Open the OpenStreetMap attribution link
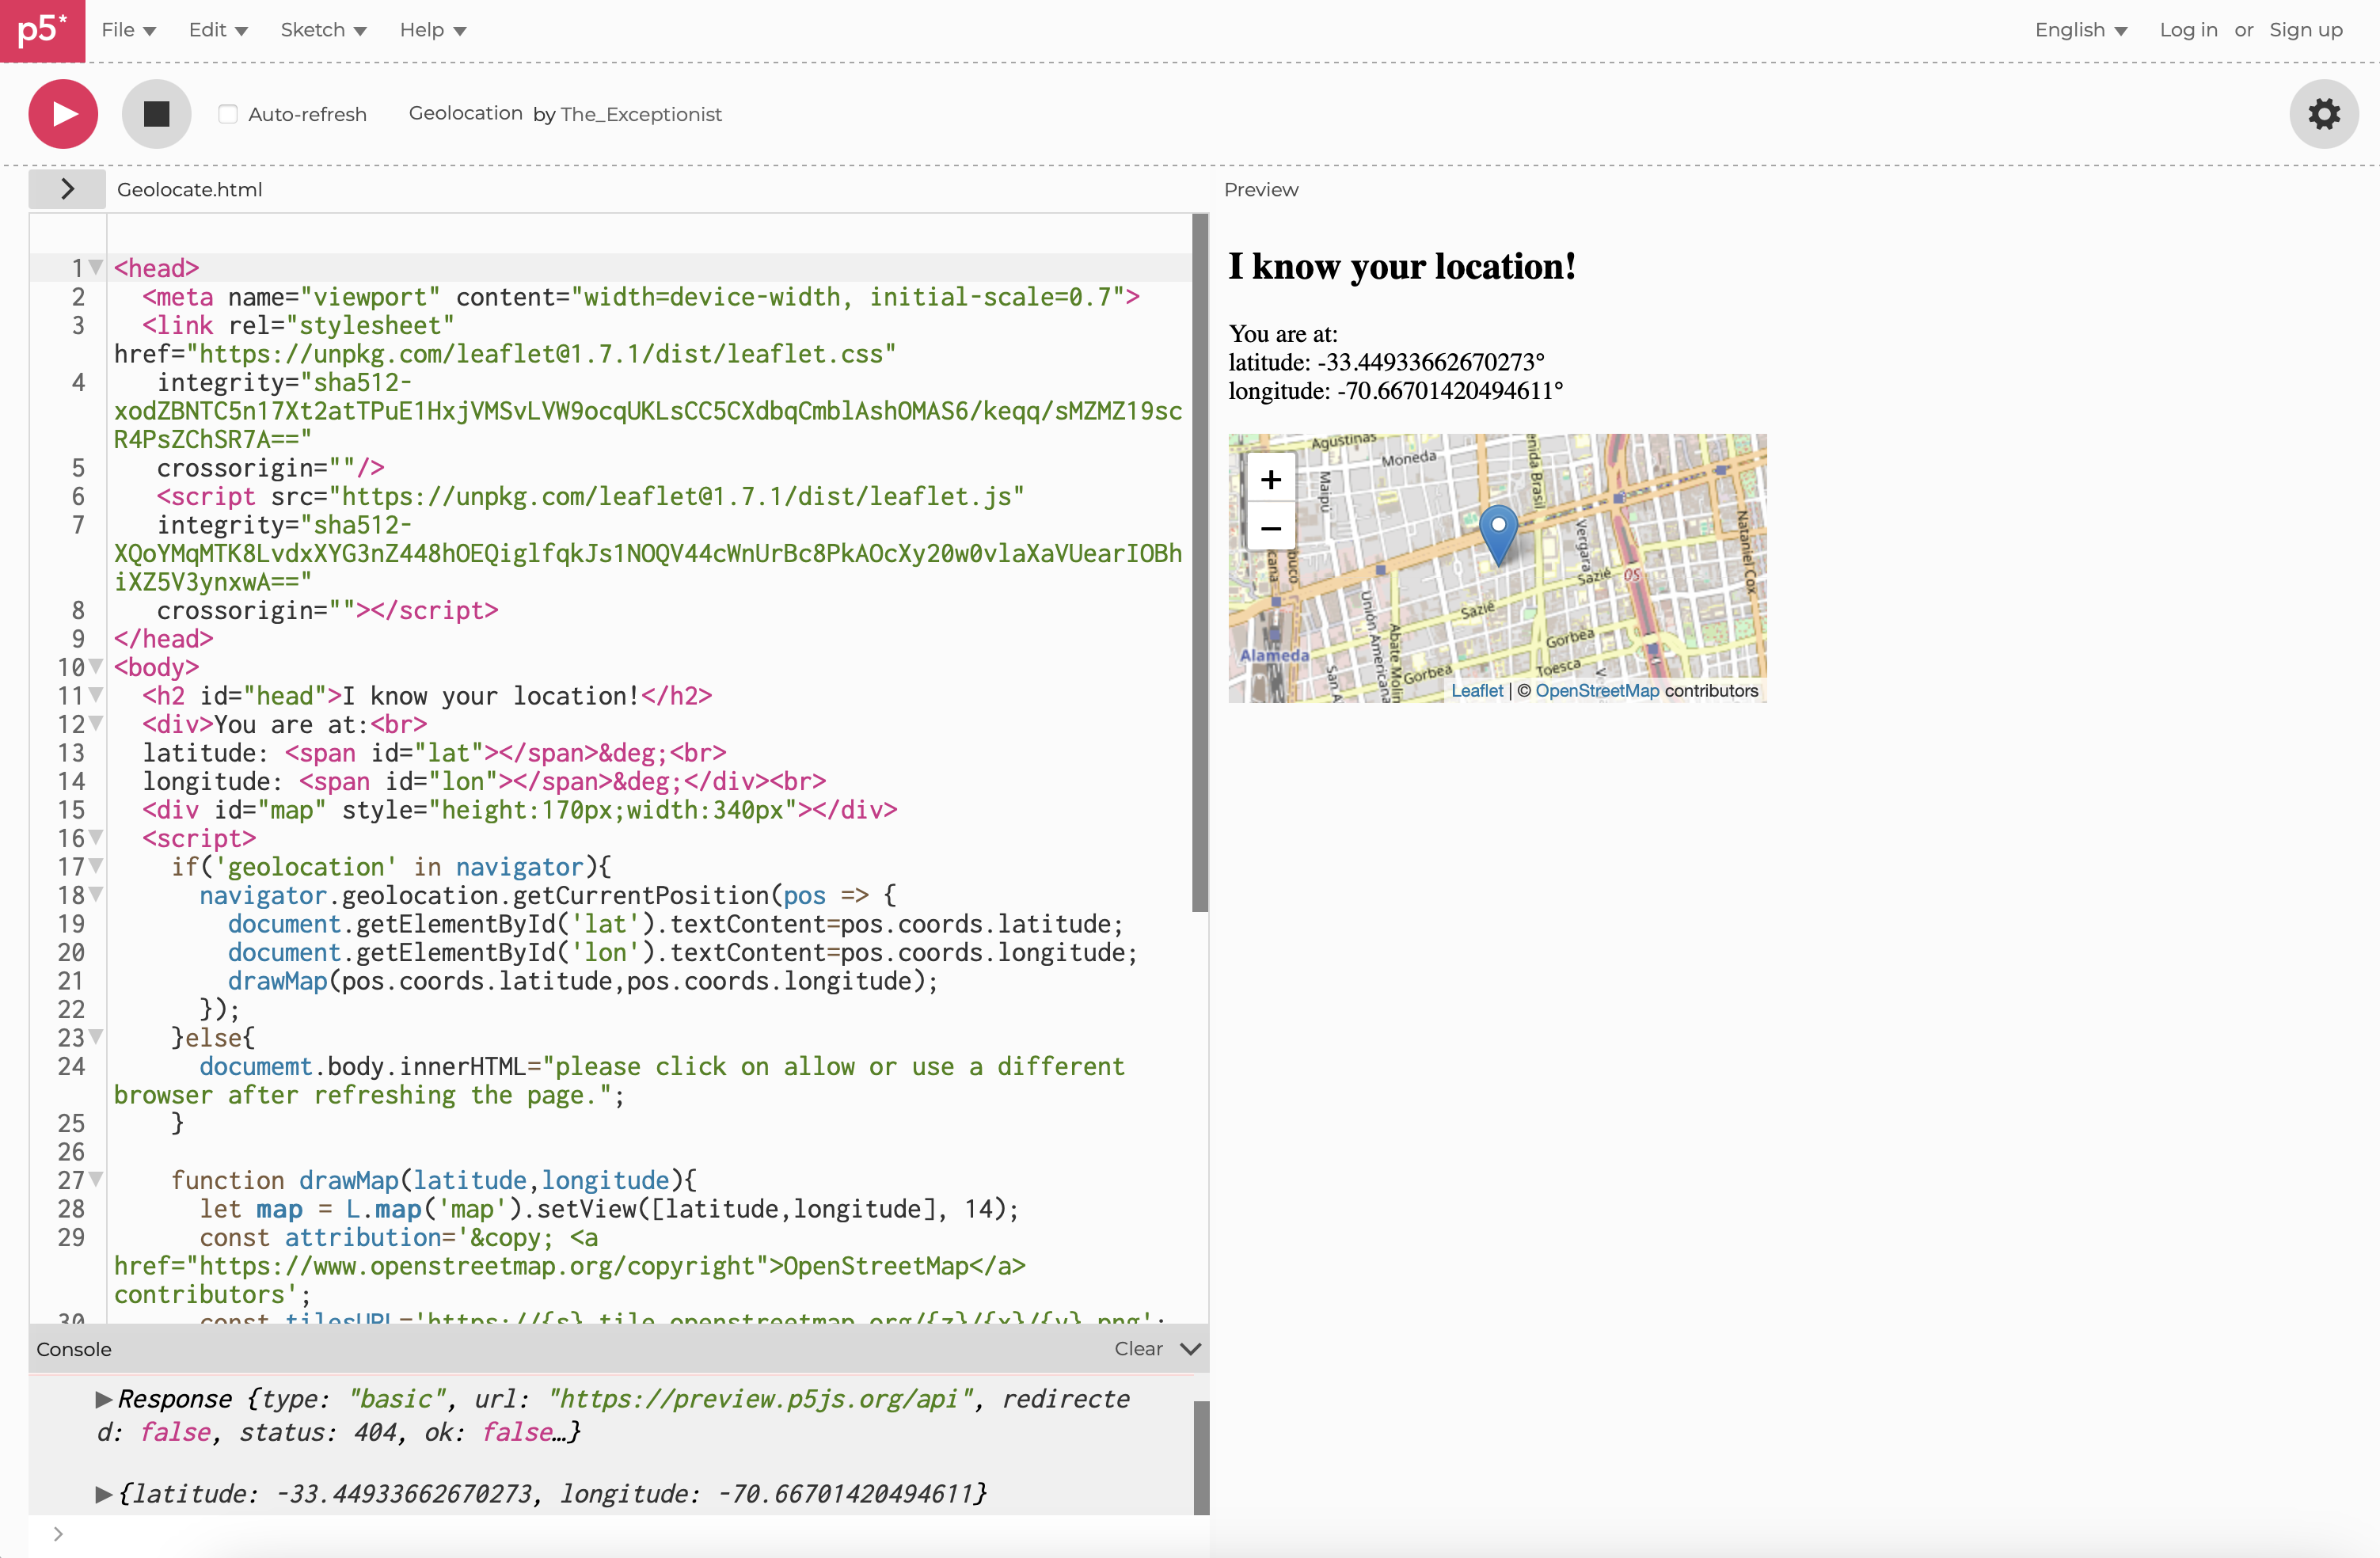This screenshot has width=2380, height=1558. click(x=1596, y=690)
